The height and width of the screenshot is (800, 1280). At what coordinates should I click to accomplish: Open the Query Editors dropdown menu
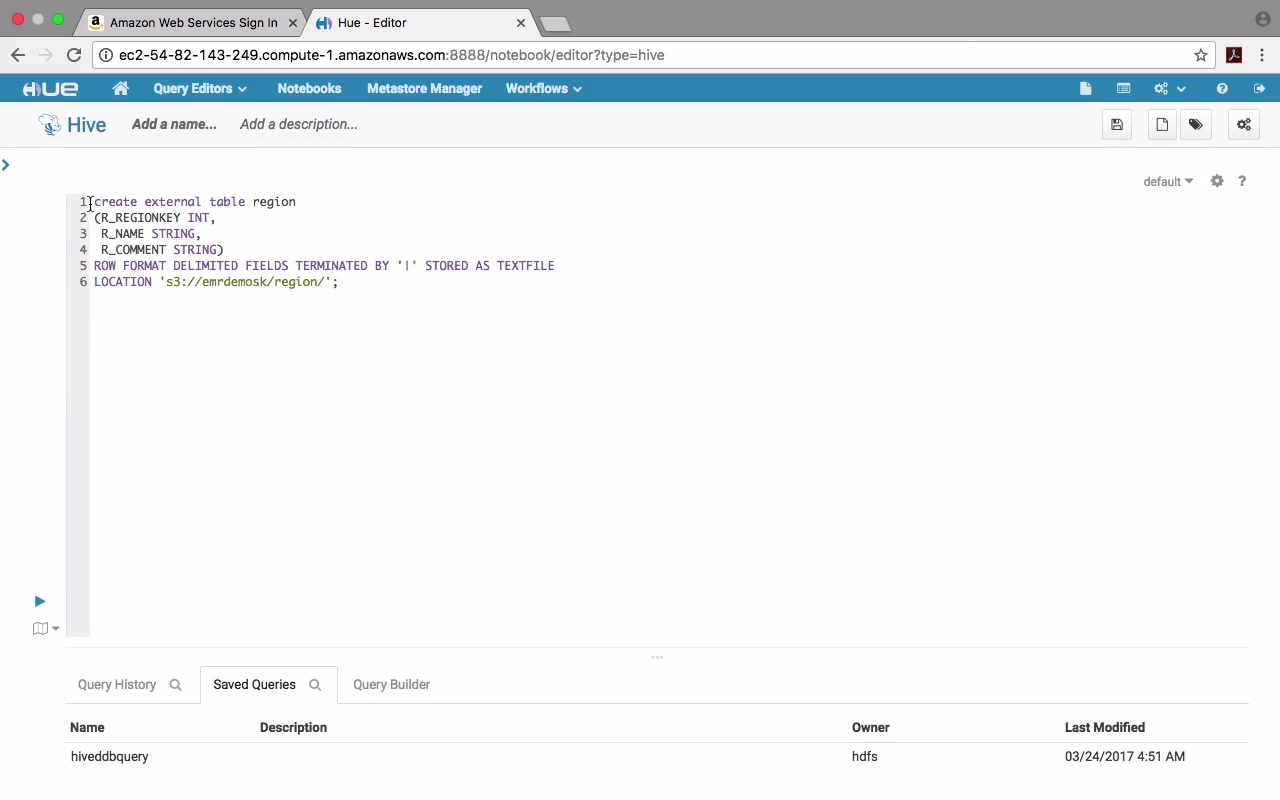click(x=200, y=89)
